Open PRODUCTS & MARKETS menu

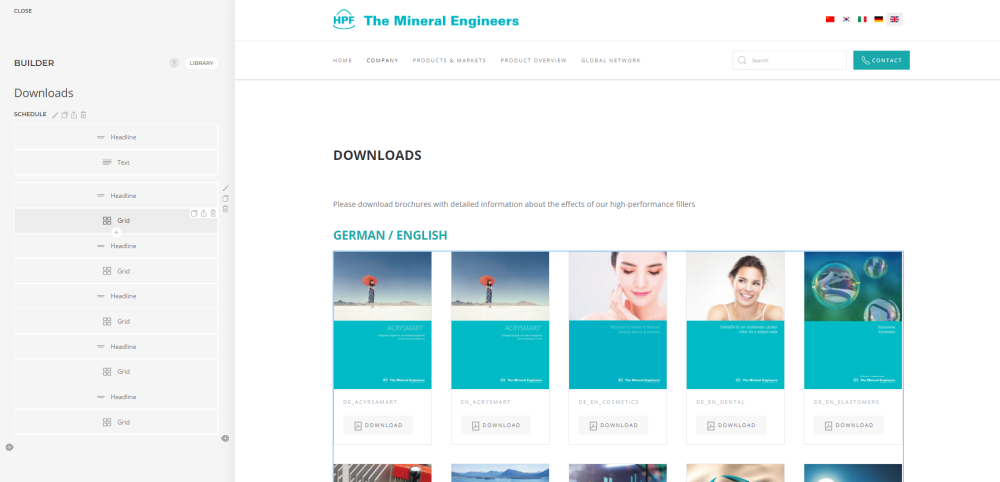[449, 61]
